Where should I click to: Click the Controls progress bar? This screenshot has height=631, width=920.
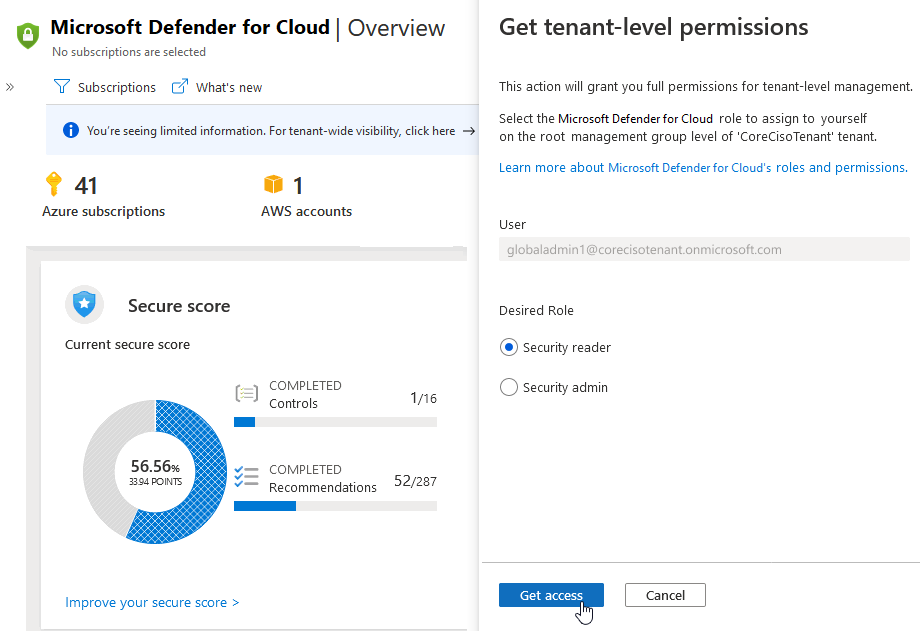[x=335, y=422]
